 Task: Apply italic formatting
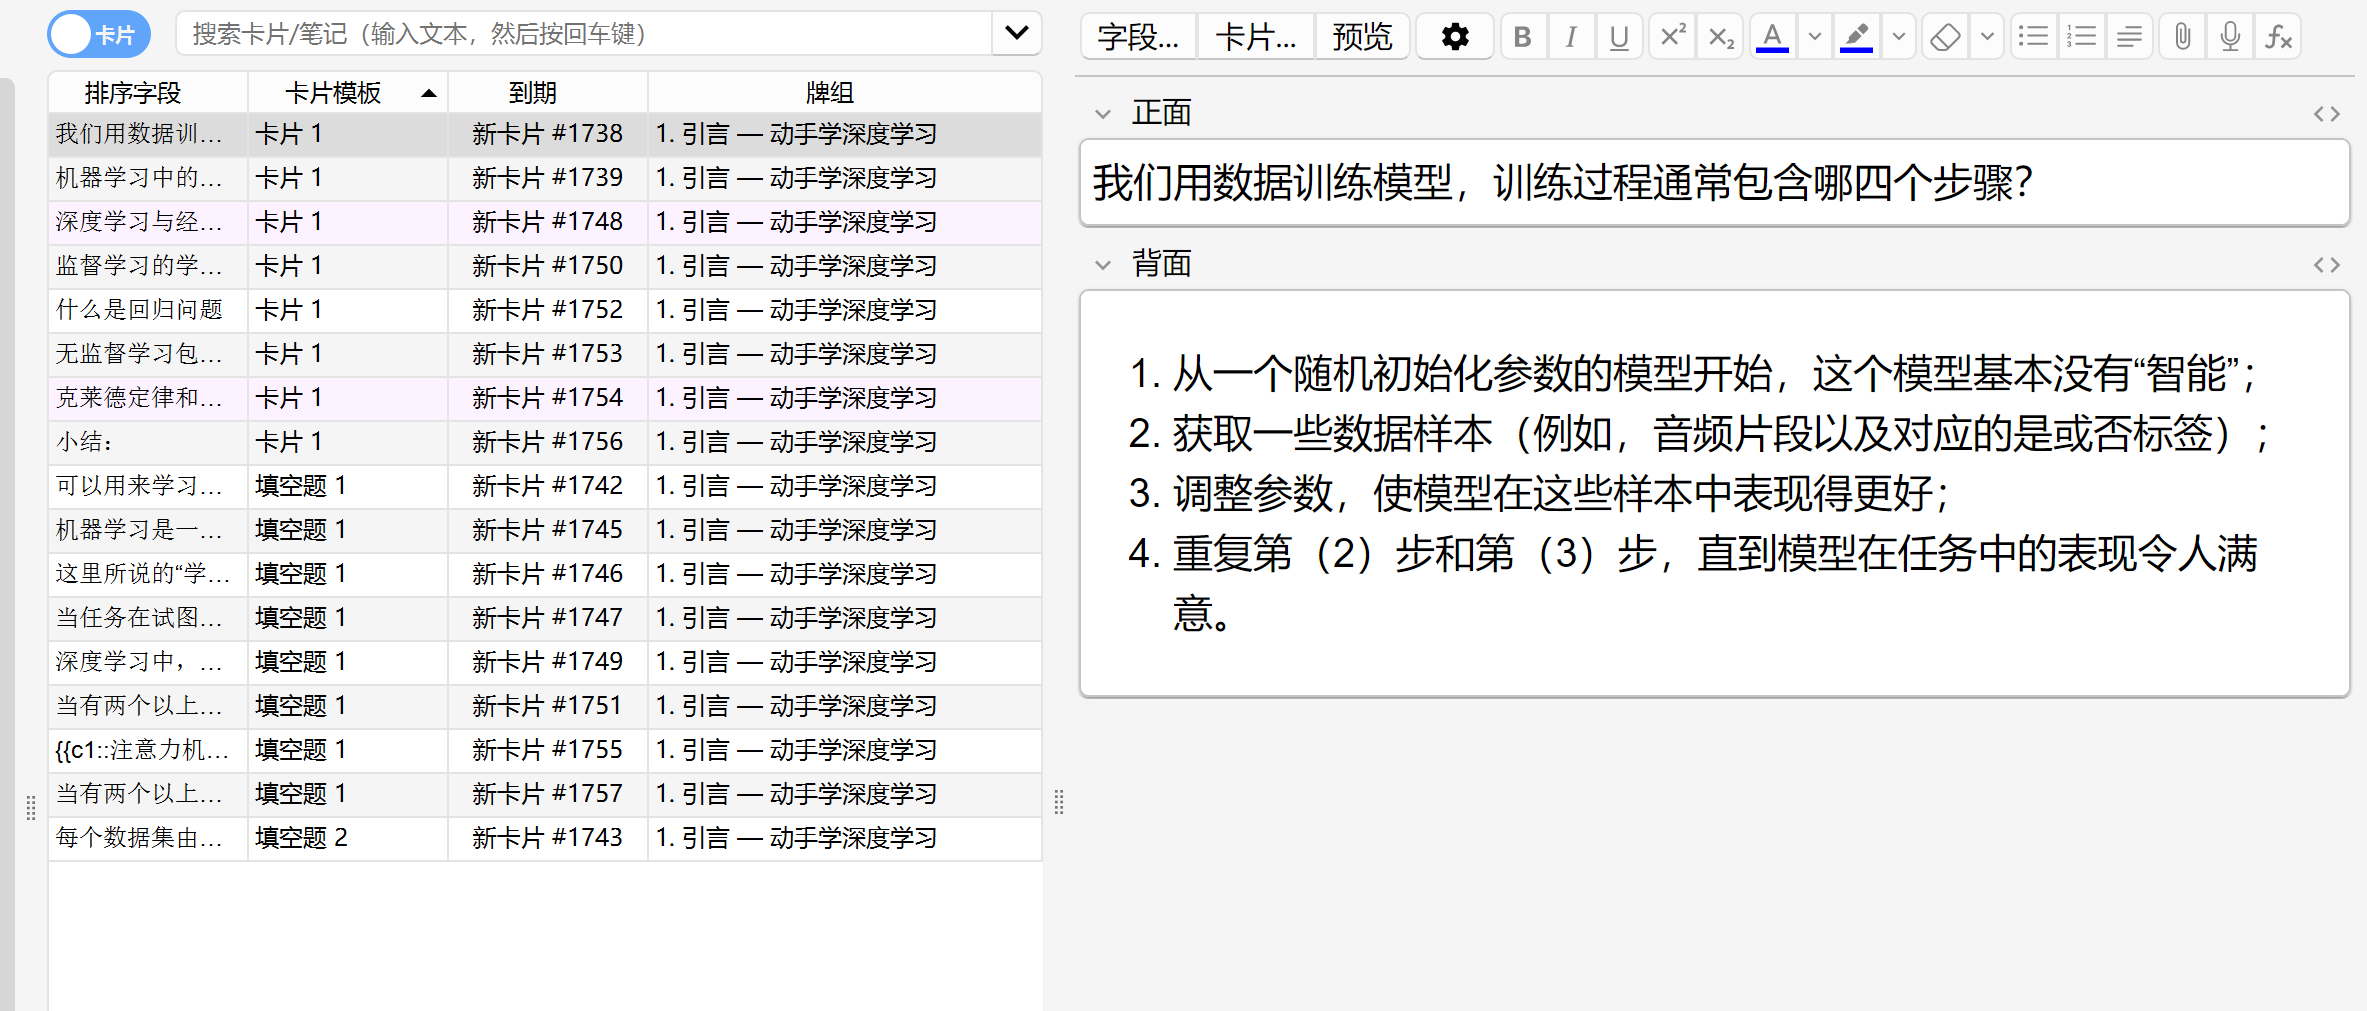click(1570, 37)
